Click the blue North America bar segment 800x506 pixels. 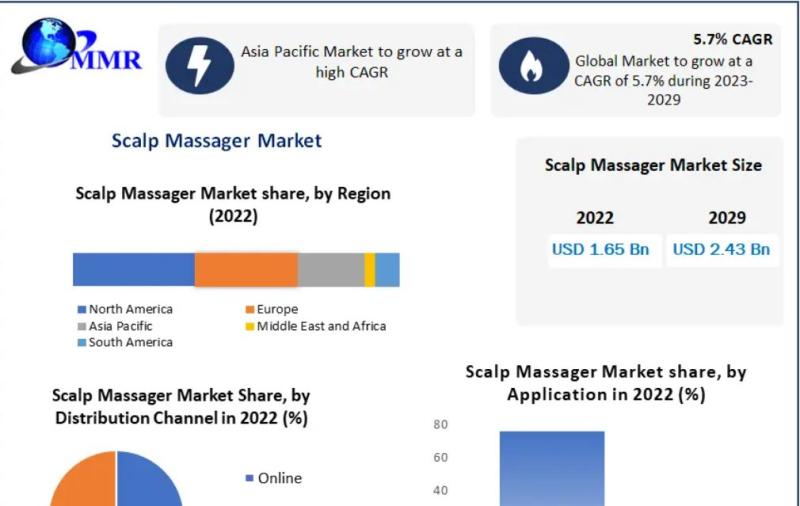tap(134, 269)
